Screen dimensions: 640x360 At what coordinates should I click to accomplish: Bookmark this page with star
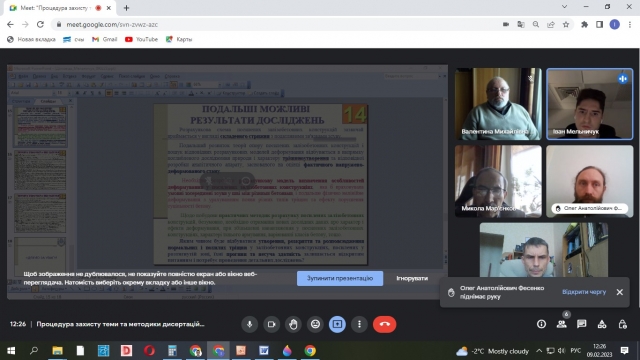566,24
